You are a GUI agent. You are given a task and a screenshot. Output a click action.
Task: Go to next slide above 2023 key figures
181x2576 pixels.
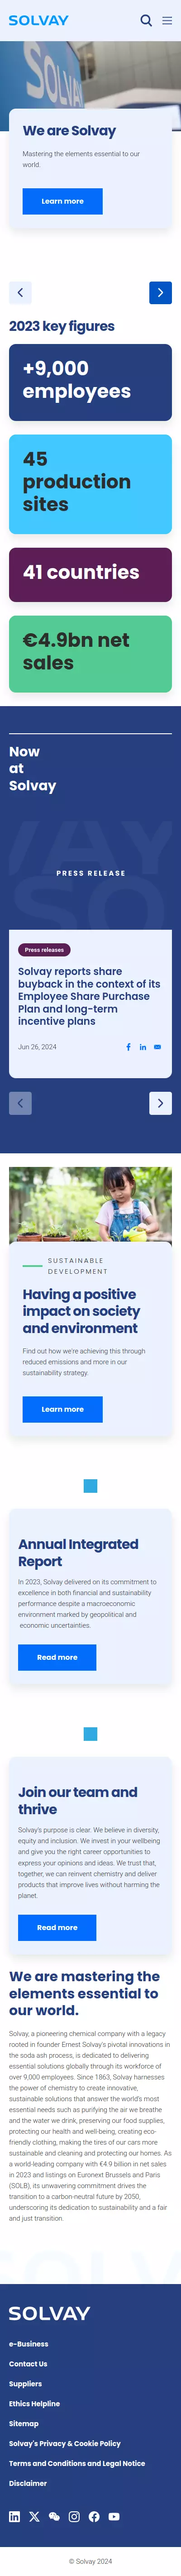(x=160, y=292)
